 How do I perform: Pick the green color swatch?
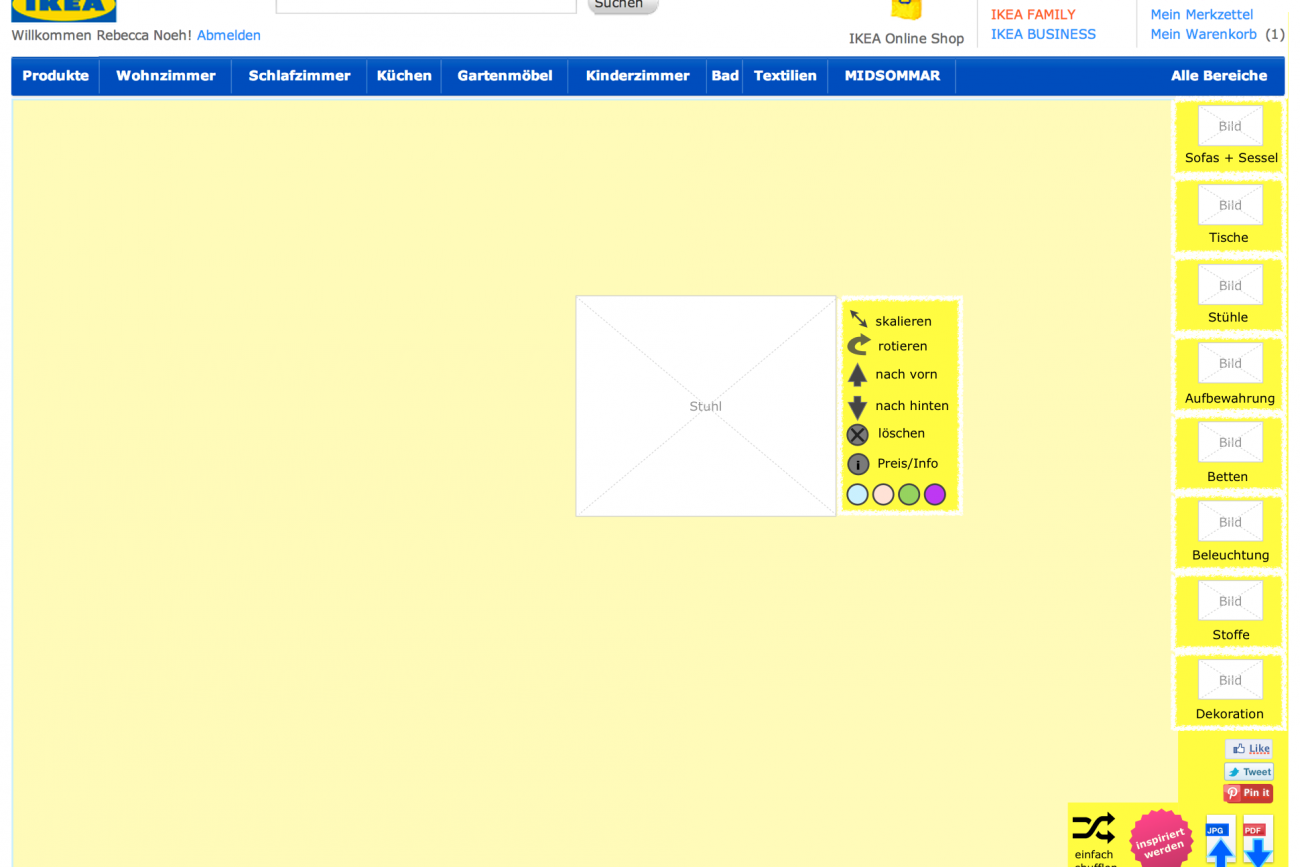click(x=908, y=494)
